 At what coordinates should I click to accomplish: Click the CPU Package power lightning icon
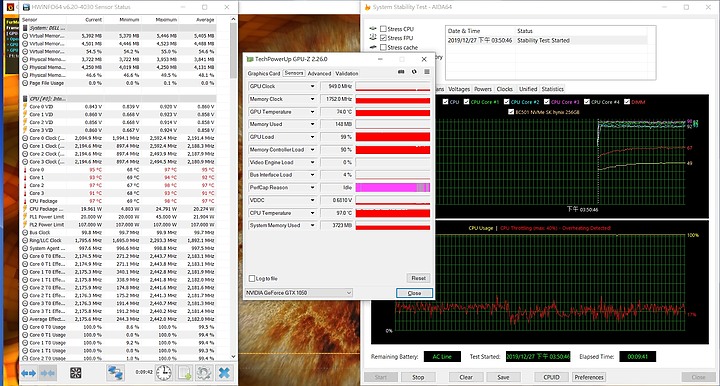pyautogui.click(x=25, y=209)
